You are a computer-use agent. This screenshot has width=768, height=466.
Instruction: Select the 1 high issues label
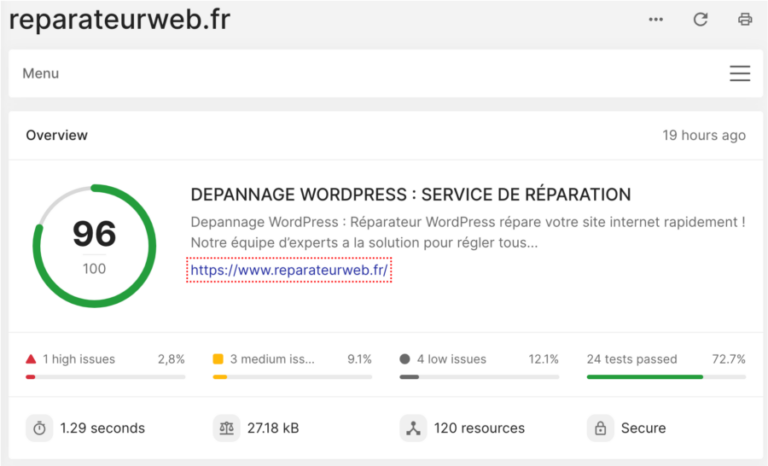pos(79,359)
